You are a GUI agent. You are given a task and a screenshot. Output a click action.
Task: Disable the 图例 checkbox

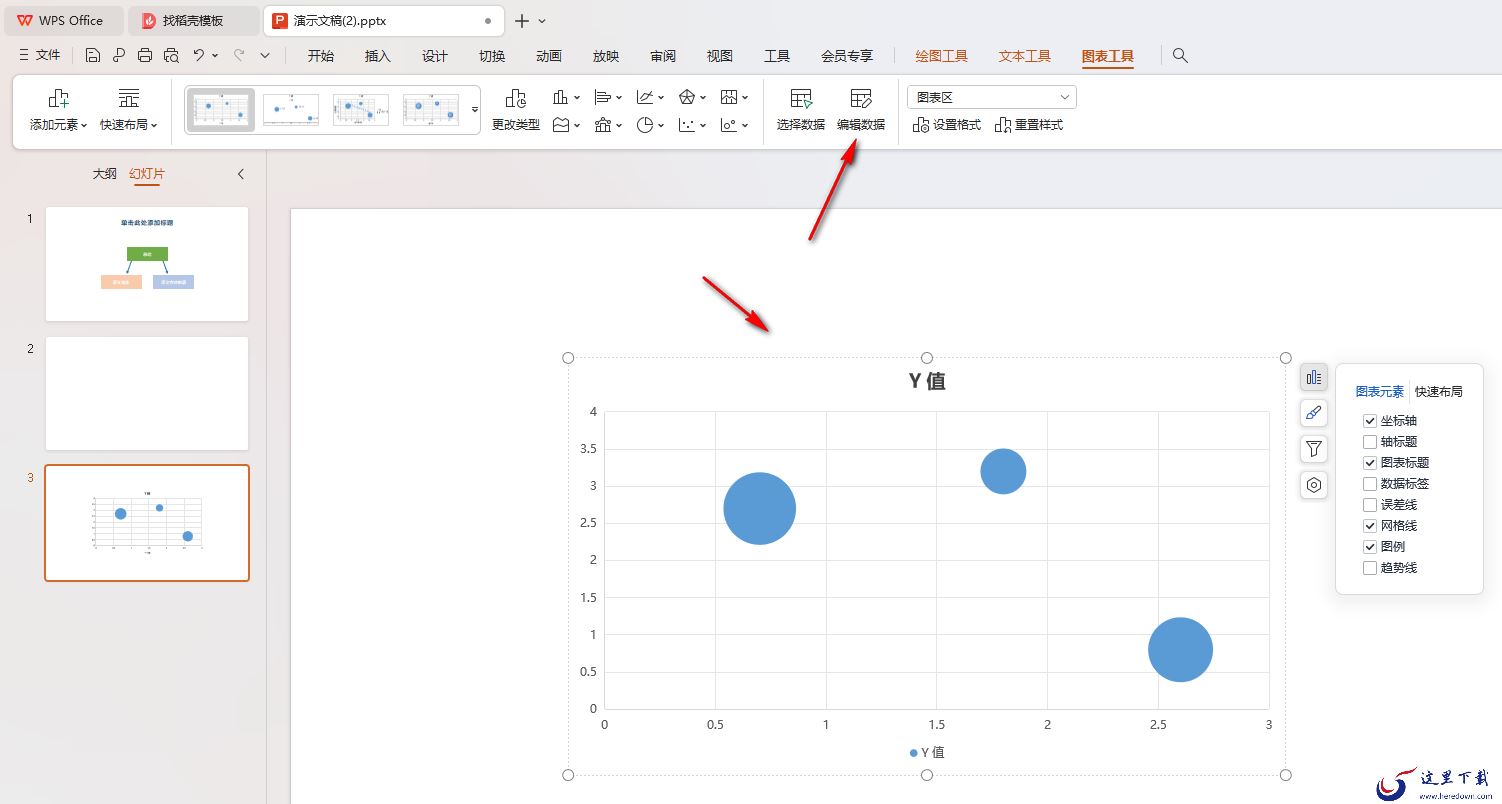pos(1370,547)
